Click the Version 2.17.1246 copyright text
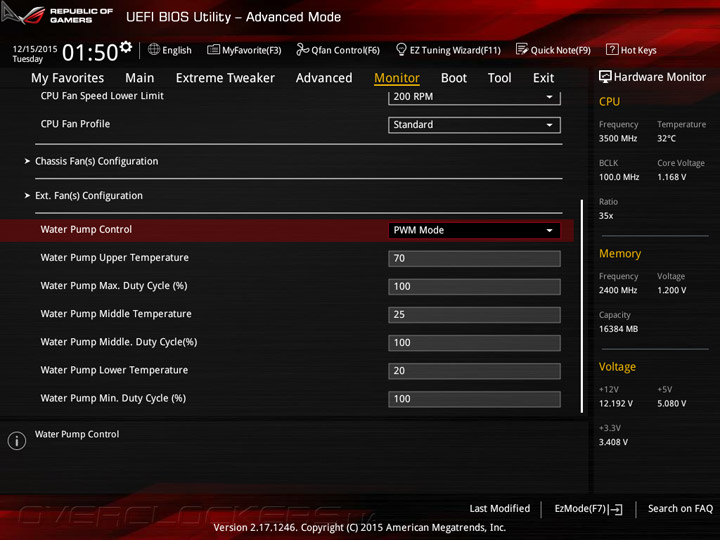Viewport: 720px width, 540px height. click(360, 528)
